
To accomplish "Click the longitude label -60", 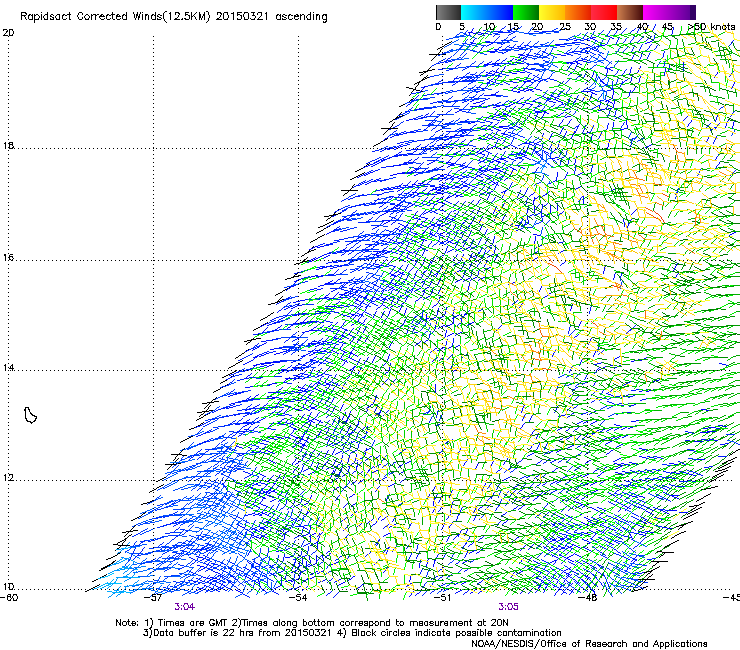I will click(9, 597).
